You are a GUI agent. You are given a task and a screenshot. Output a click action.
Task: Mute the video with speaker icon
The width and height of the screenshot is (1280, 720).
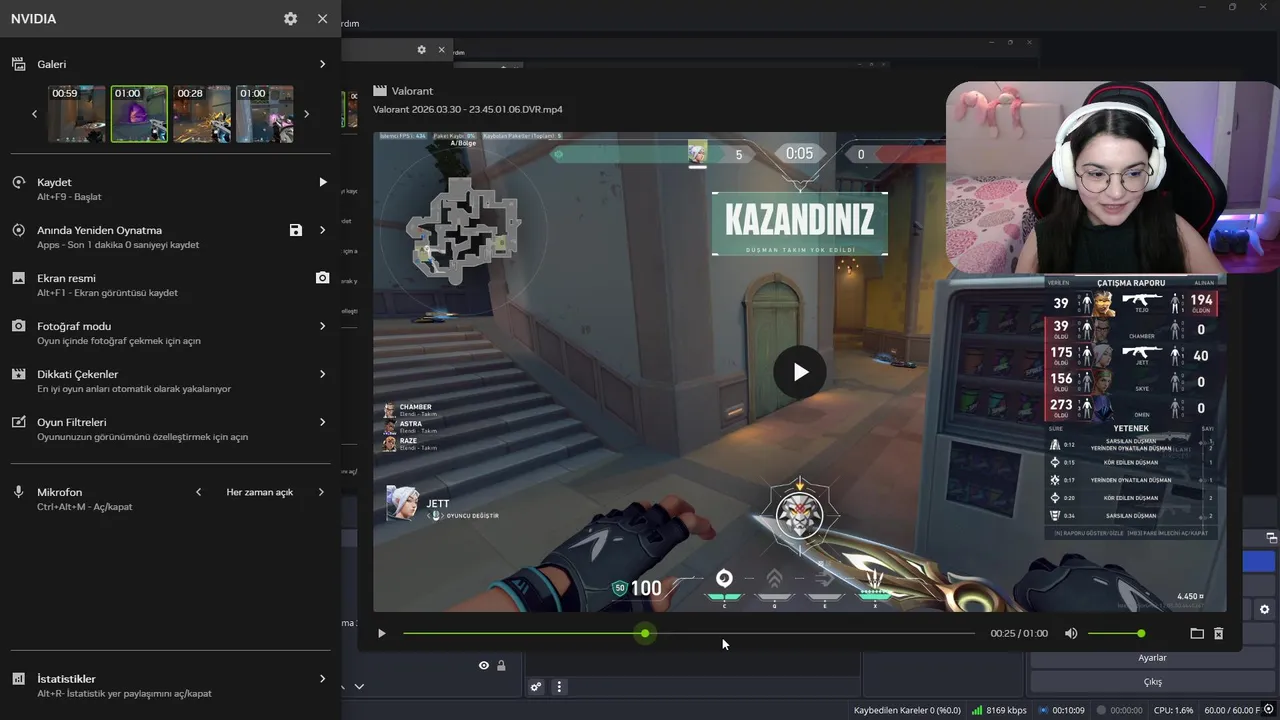1071,633
